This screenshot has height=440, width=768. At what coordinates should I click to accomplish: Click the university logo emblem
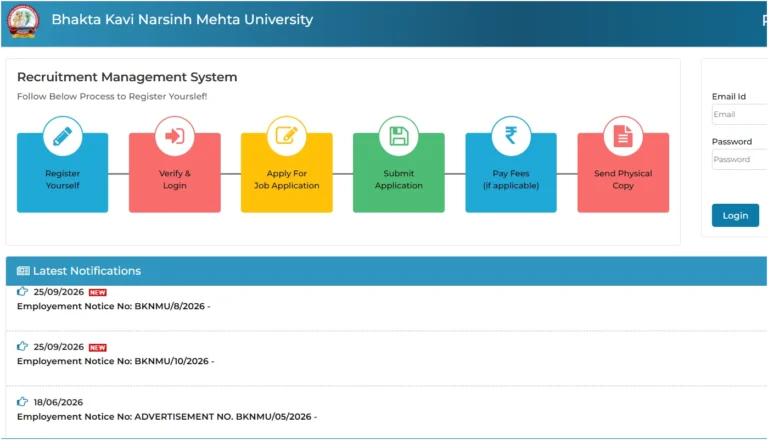(23, 21)
